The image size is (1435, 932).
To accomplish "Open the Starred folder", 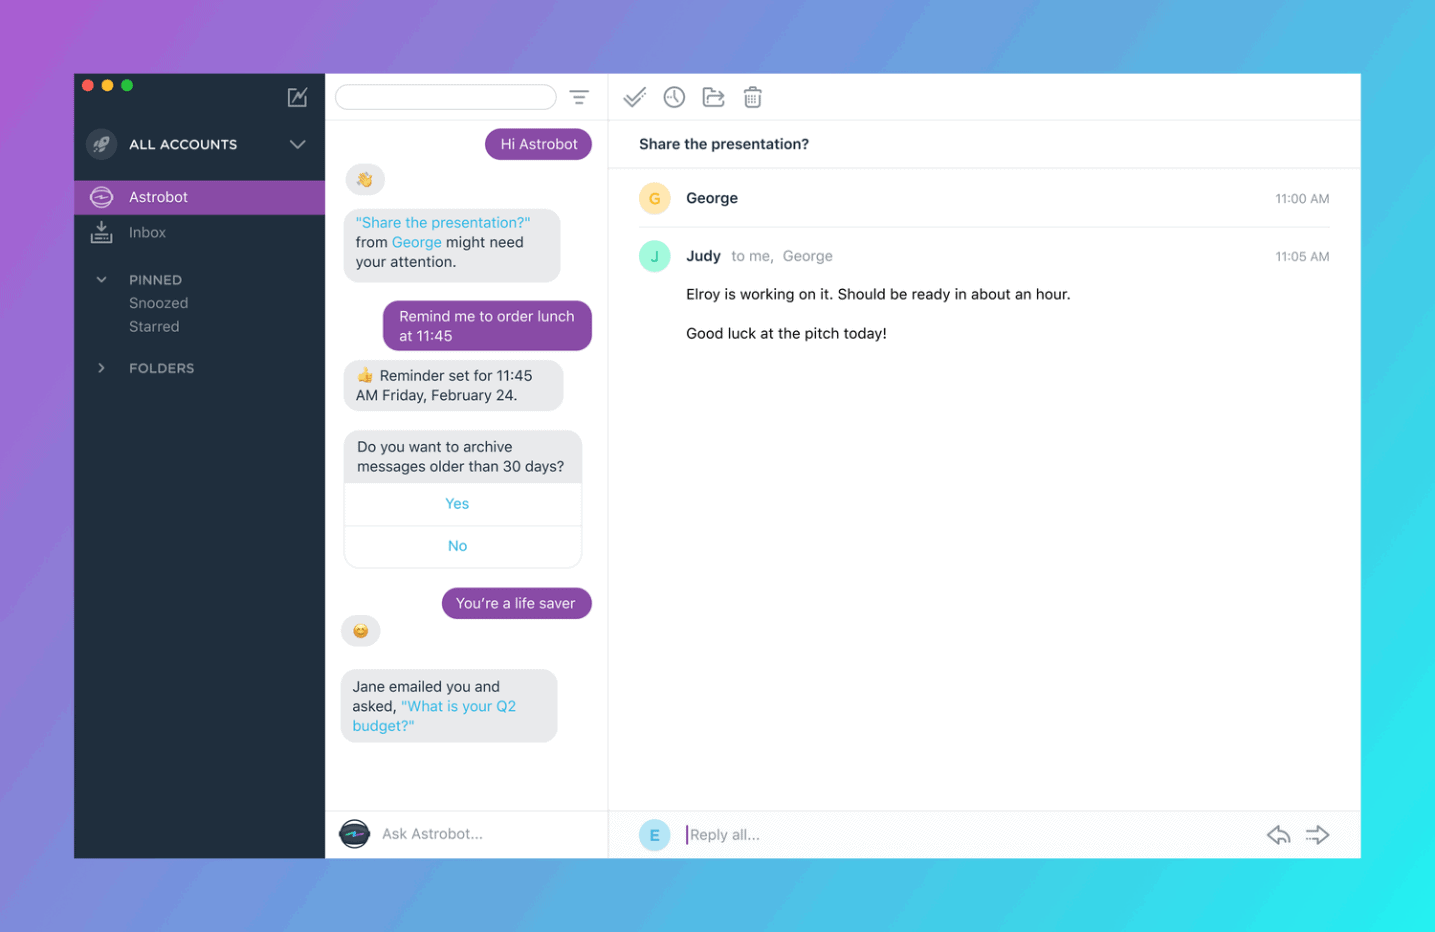I will tap(154, 327).
